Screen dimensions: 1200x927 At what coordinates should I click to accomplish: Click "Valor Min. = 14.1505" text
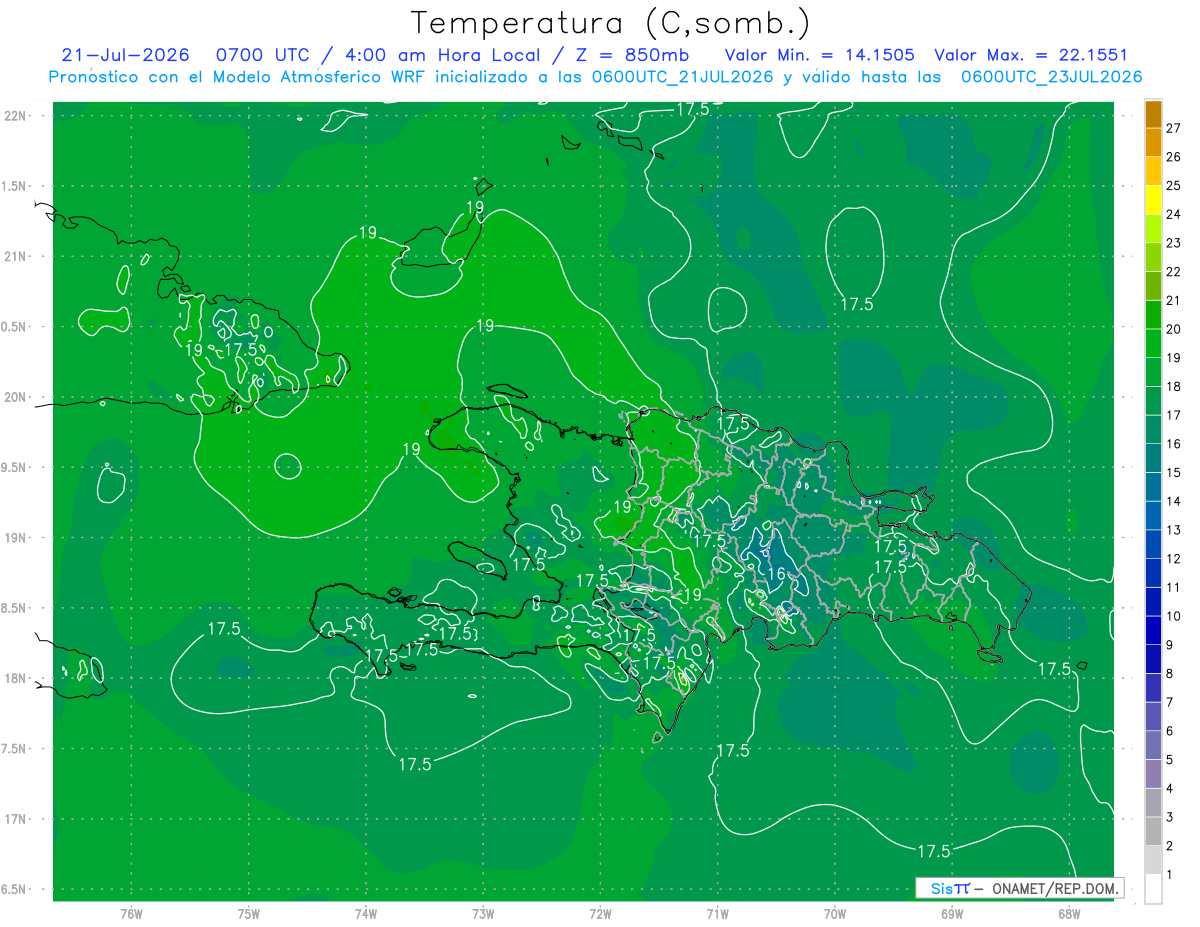click(x=820, y=55)
